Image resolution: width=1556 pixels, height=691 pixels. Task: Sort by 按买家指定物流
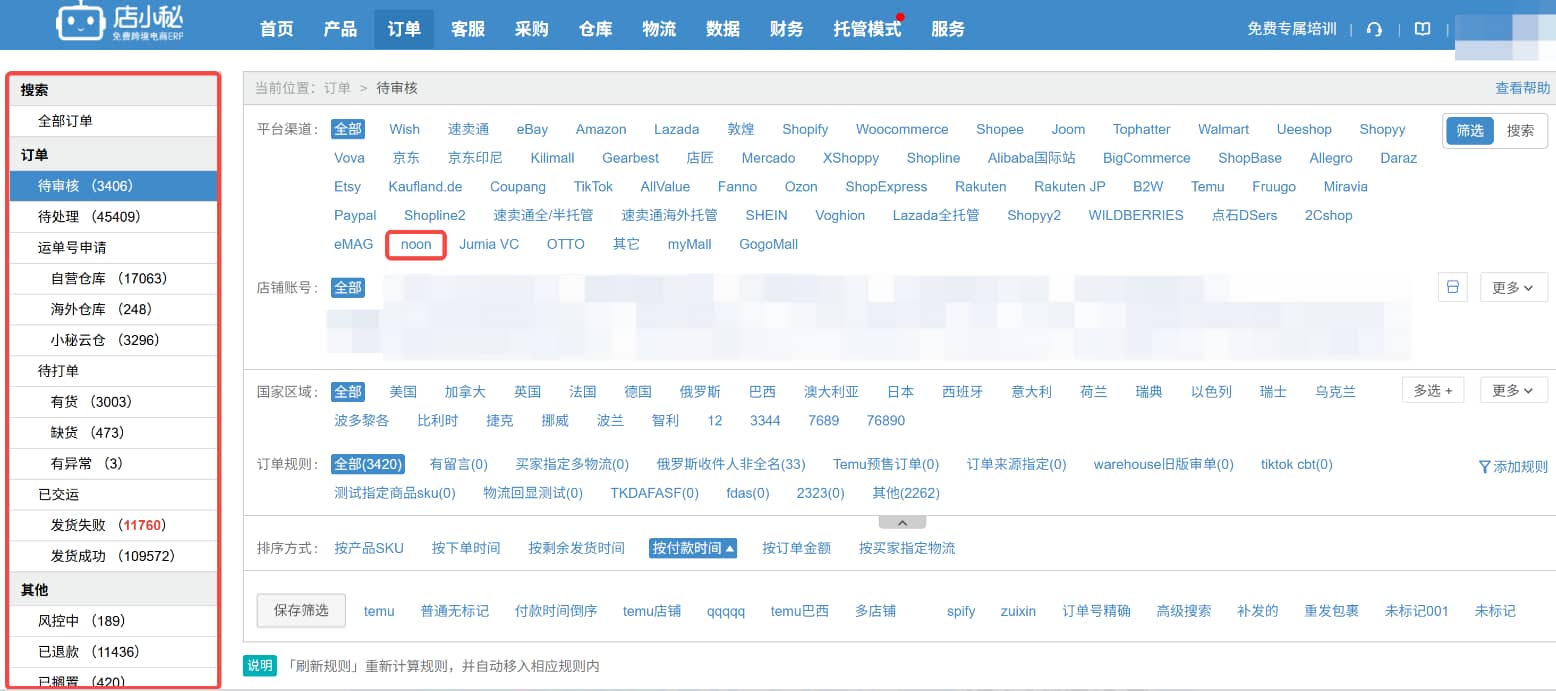point(907,548)
